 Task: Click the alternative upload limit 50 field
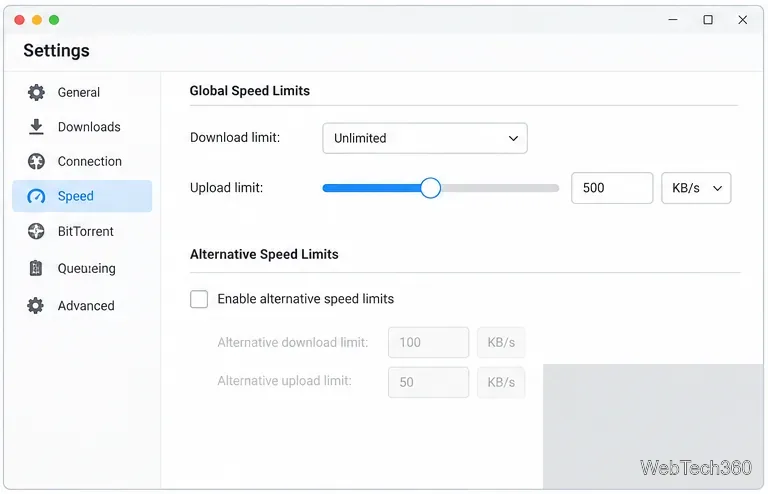[428, 382]
